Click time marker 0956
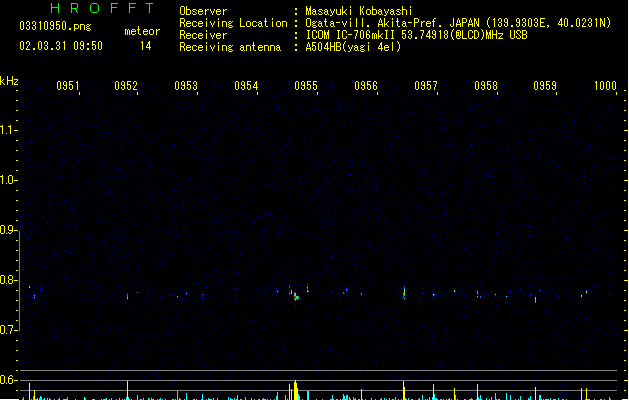The height and width of the screenshot is (400, 629). [x=366, y=86]
